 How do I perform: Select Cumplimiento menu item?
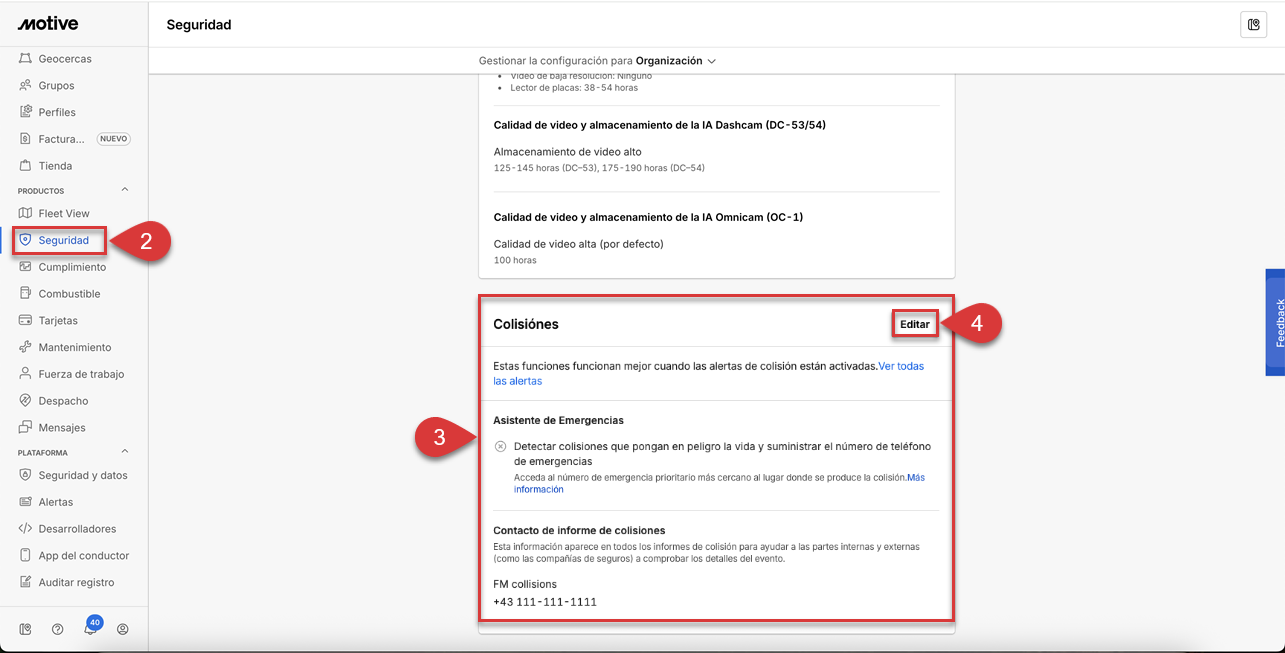[74, 267]
